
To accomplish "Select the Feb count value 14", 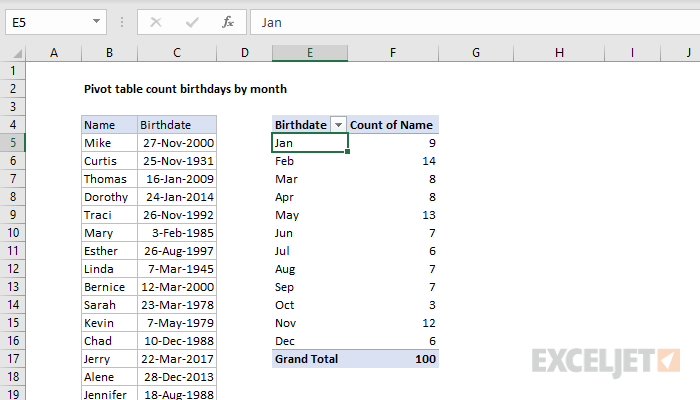I will click(393, 161).
